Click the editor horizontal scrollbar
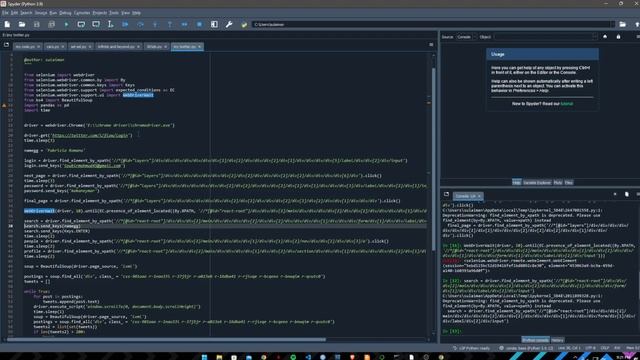Viewport: 640px width, 360px height. tap(167, 339)
